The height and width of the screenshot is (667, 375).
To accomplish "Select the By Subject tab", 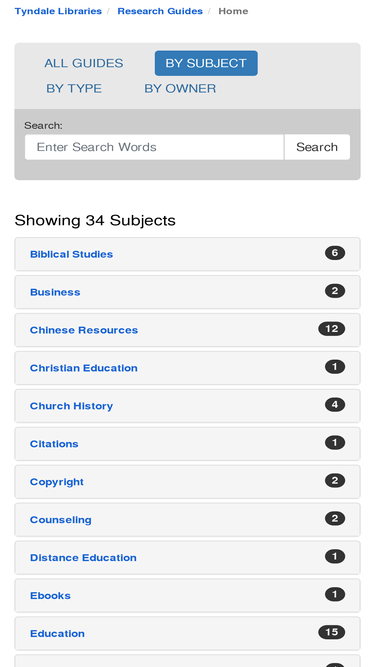I will pos(206,63).
